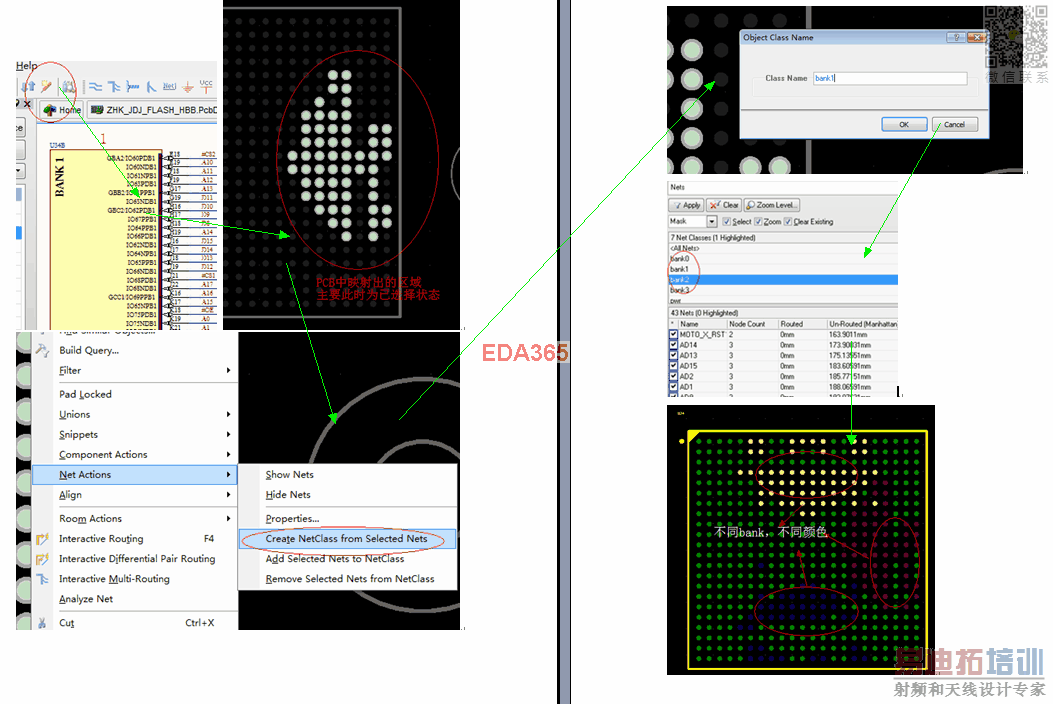The width and height of the screenshot is (1053, 704).
Task: Click OK in Object Class Name dialog
Action: coord(904,124)
